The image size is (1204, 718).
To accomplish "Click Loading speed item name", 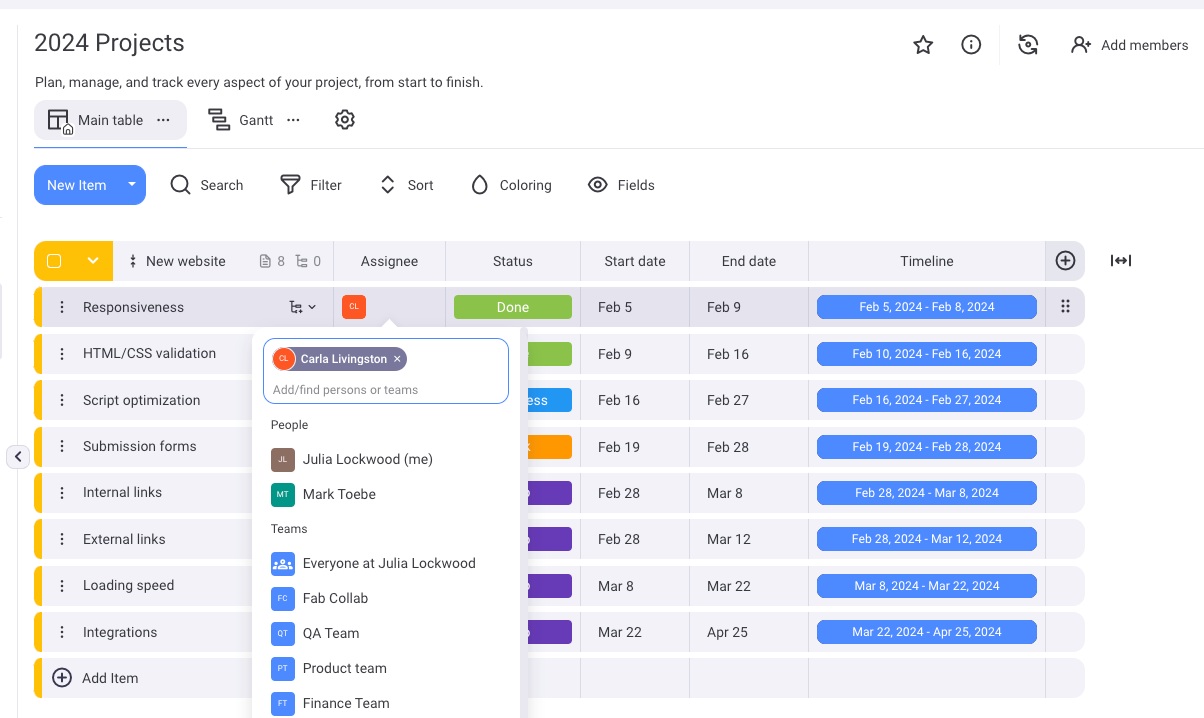I will point(129,585).
